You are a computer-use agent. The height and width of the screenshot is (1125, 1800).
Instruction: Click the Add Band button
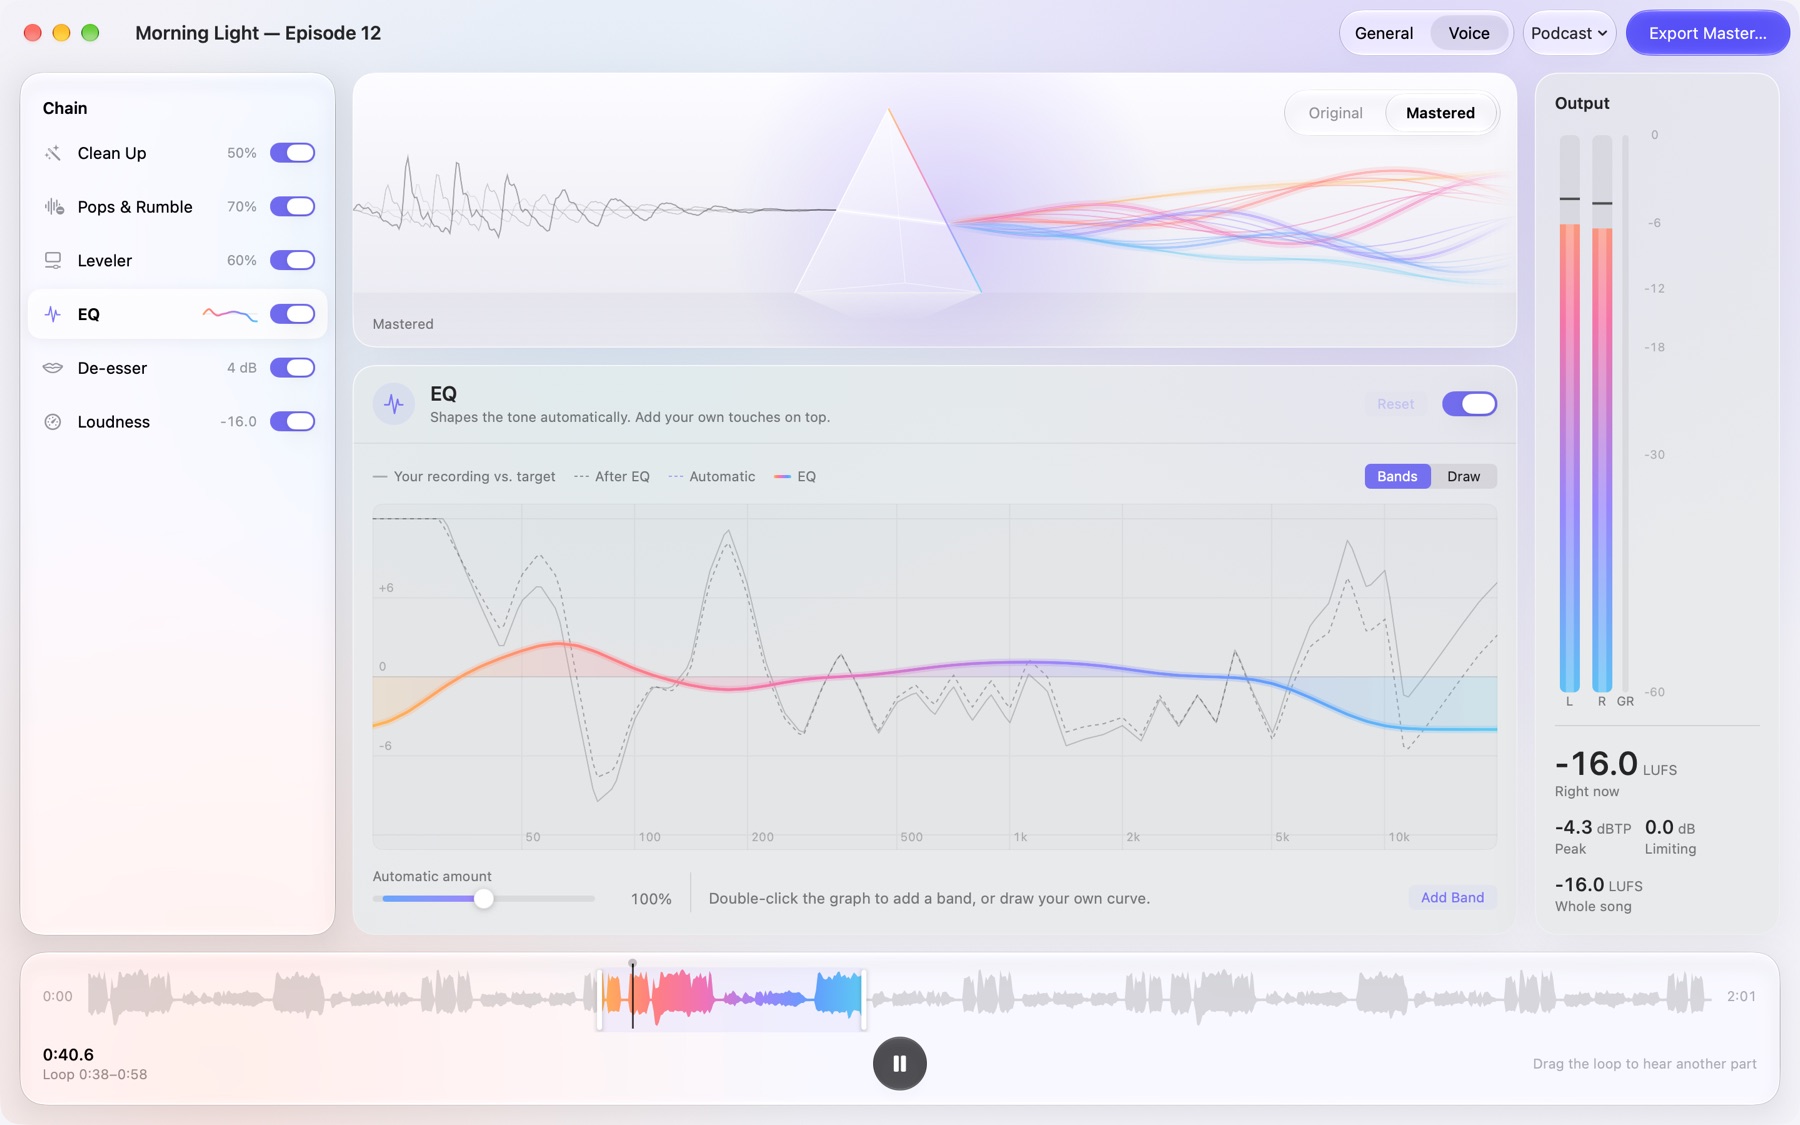tap(1452, 897)
